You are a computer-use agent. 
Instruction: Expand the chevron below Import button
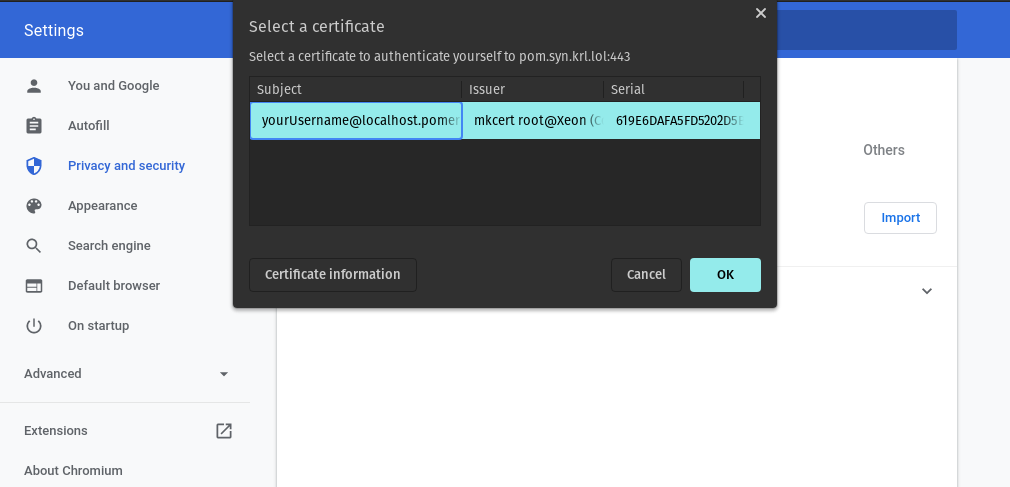pos(926,291)
